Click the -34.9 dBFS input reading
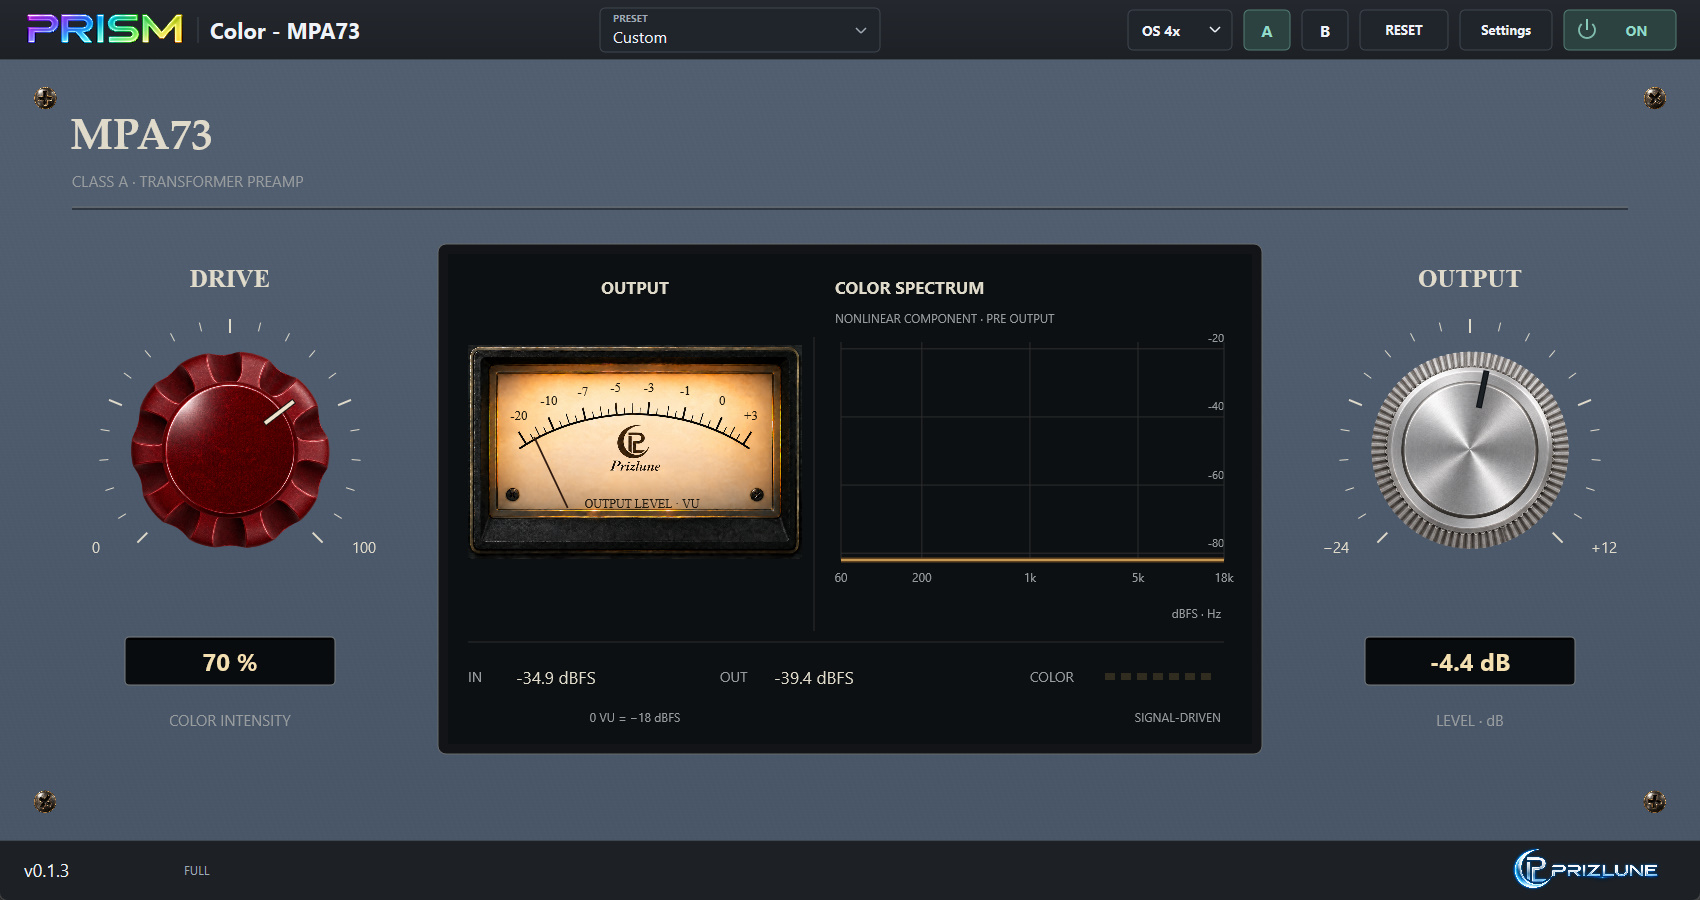The width and height of the screenshot is (1700, 900). click(x=556, y=678)
